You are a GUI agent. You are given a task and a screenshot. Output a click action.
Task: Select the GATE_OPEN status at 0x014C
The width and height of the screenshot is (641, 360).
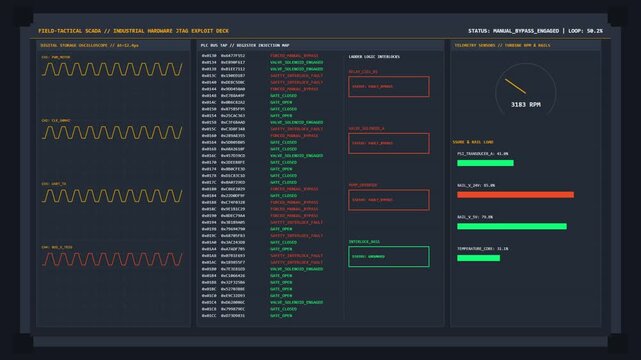pos(281,102)
